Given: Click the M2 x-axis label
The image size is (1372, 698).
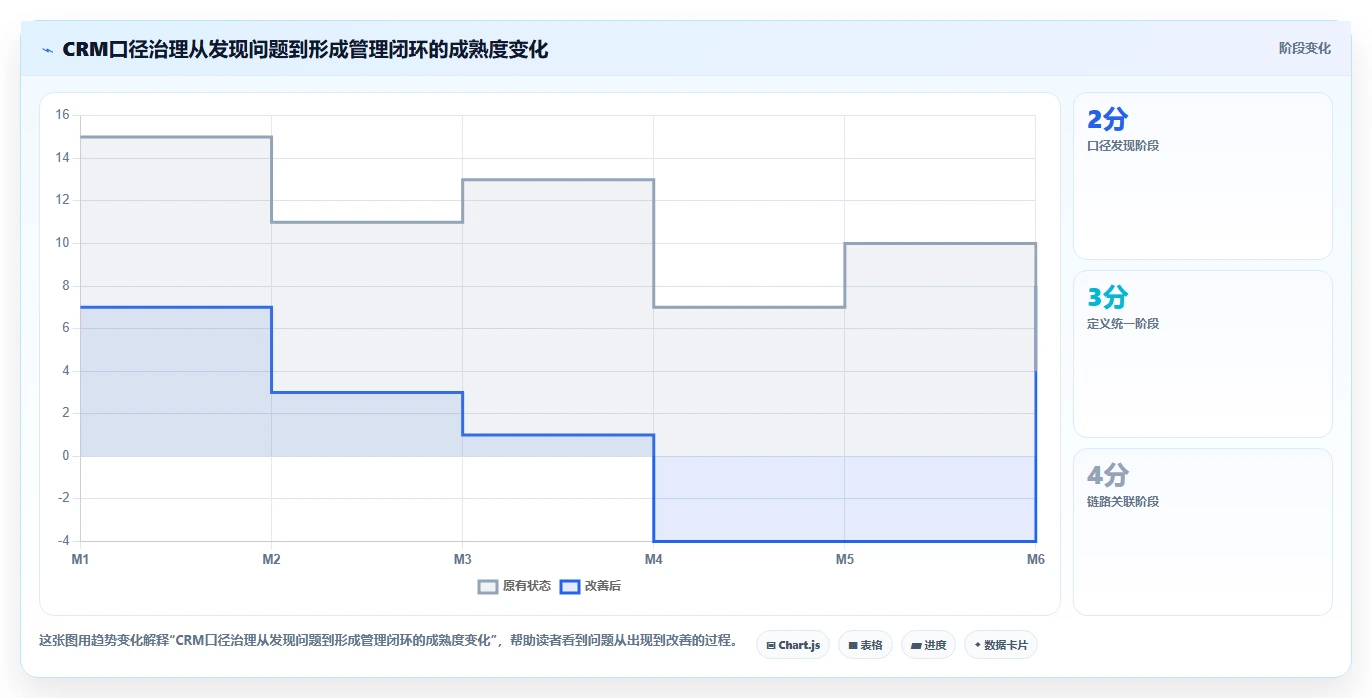Looking at the screenshot, I should pos(271,559).
